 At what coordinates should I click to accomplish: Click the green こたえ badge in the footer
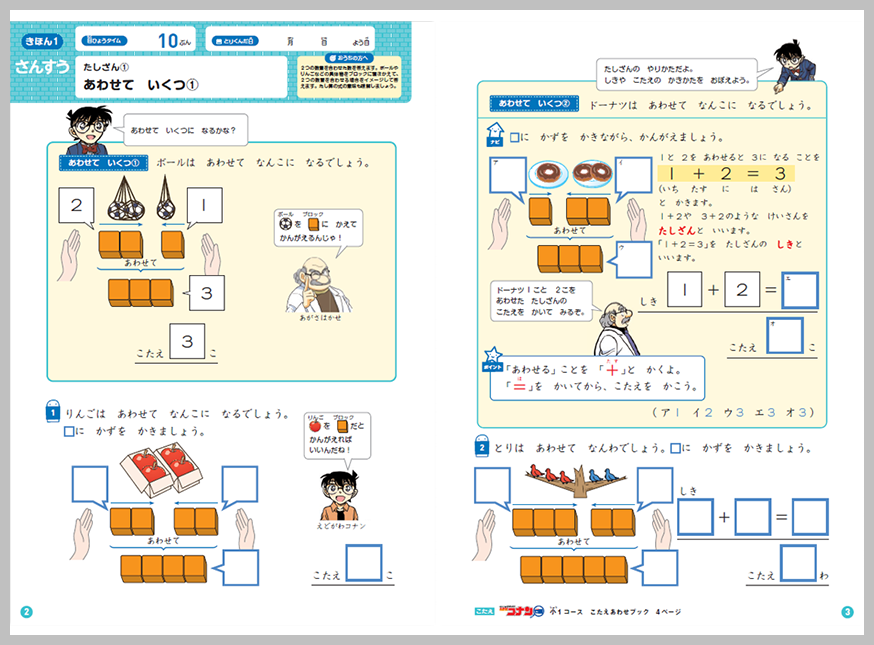[x=484, y=612]
